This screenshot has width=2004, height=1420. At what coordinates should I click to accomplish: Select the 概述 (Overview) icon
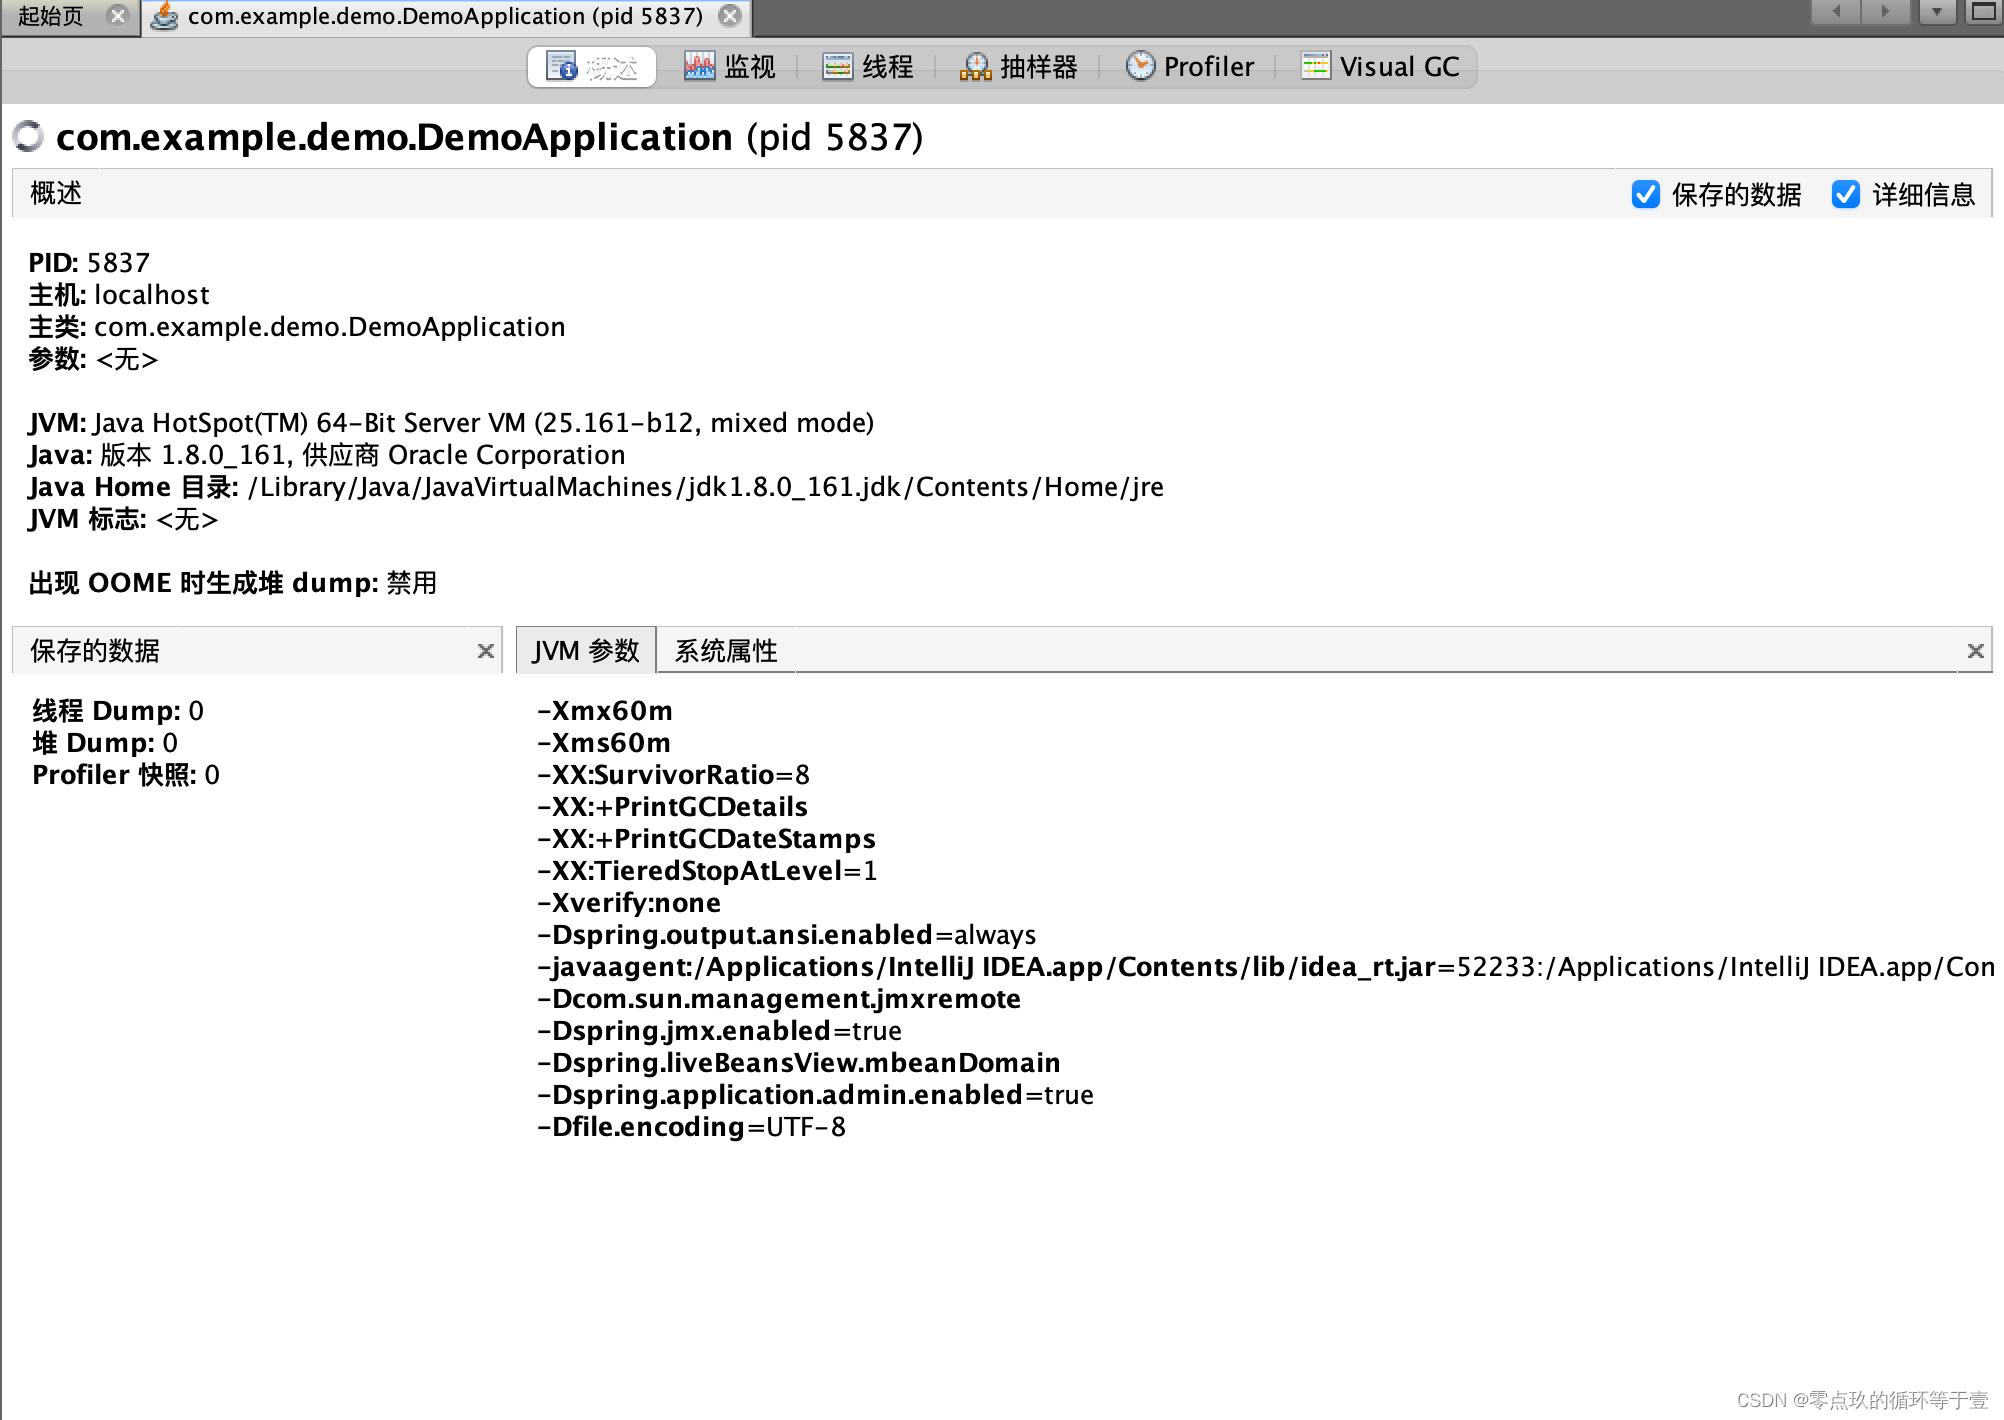point(563,66)
